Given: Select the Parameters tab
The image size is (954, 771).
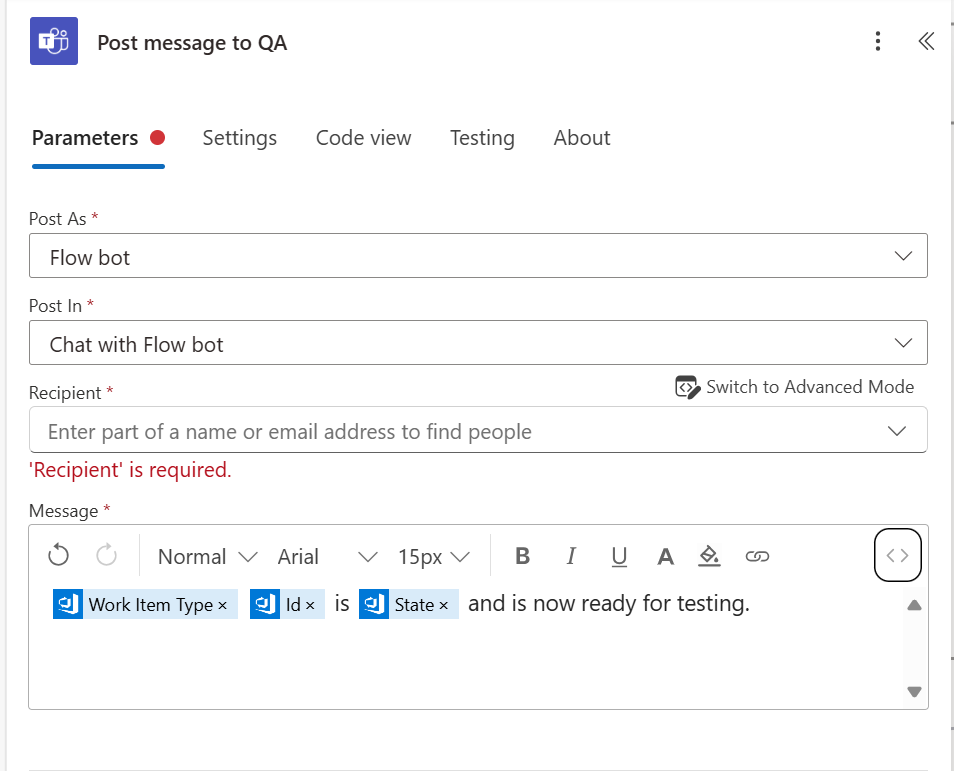Looking at the screenshot, I should [98, 138].
